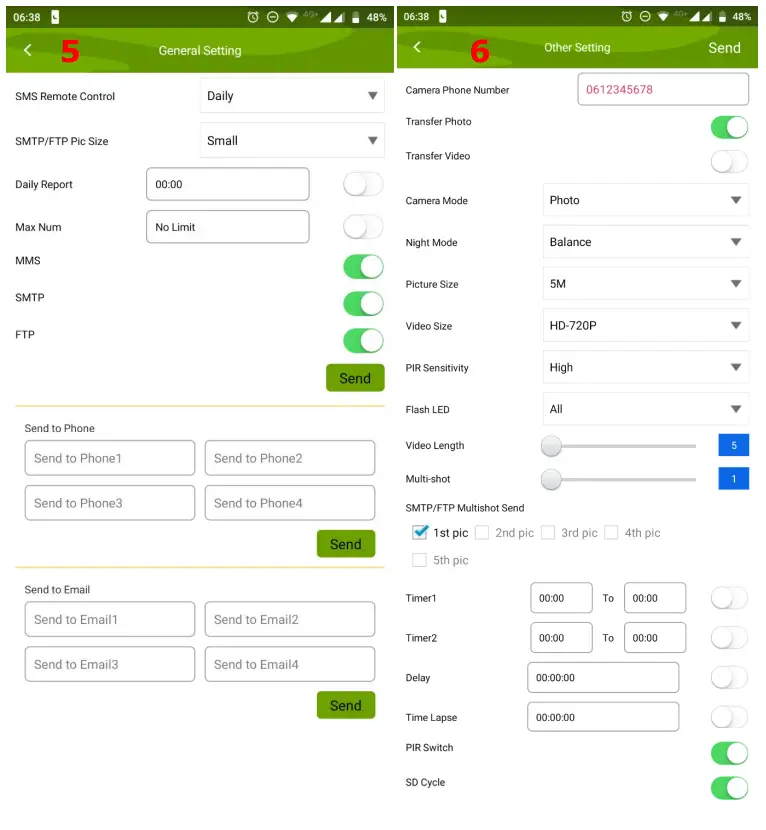
Task: Open SMS Remote Control dropdown showing Daily
Action: click(292, 96)
